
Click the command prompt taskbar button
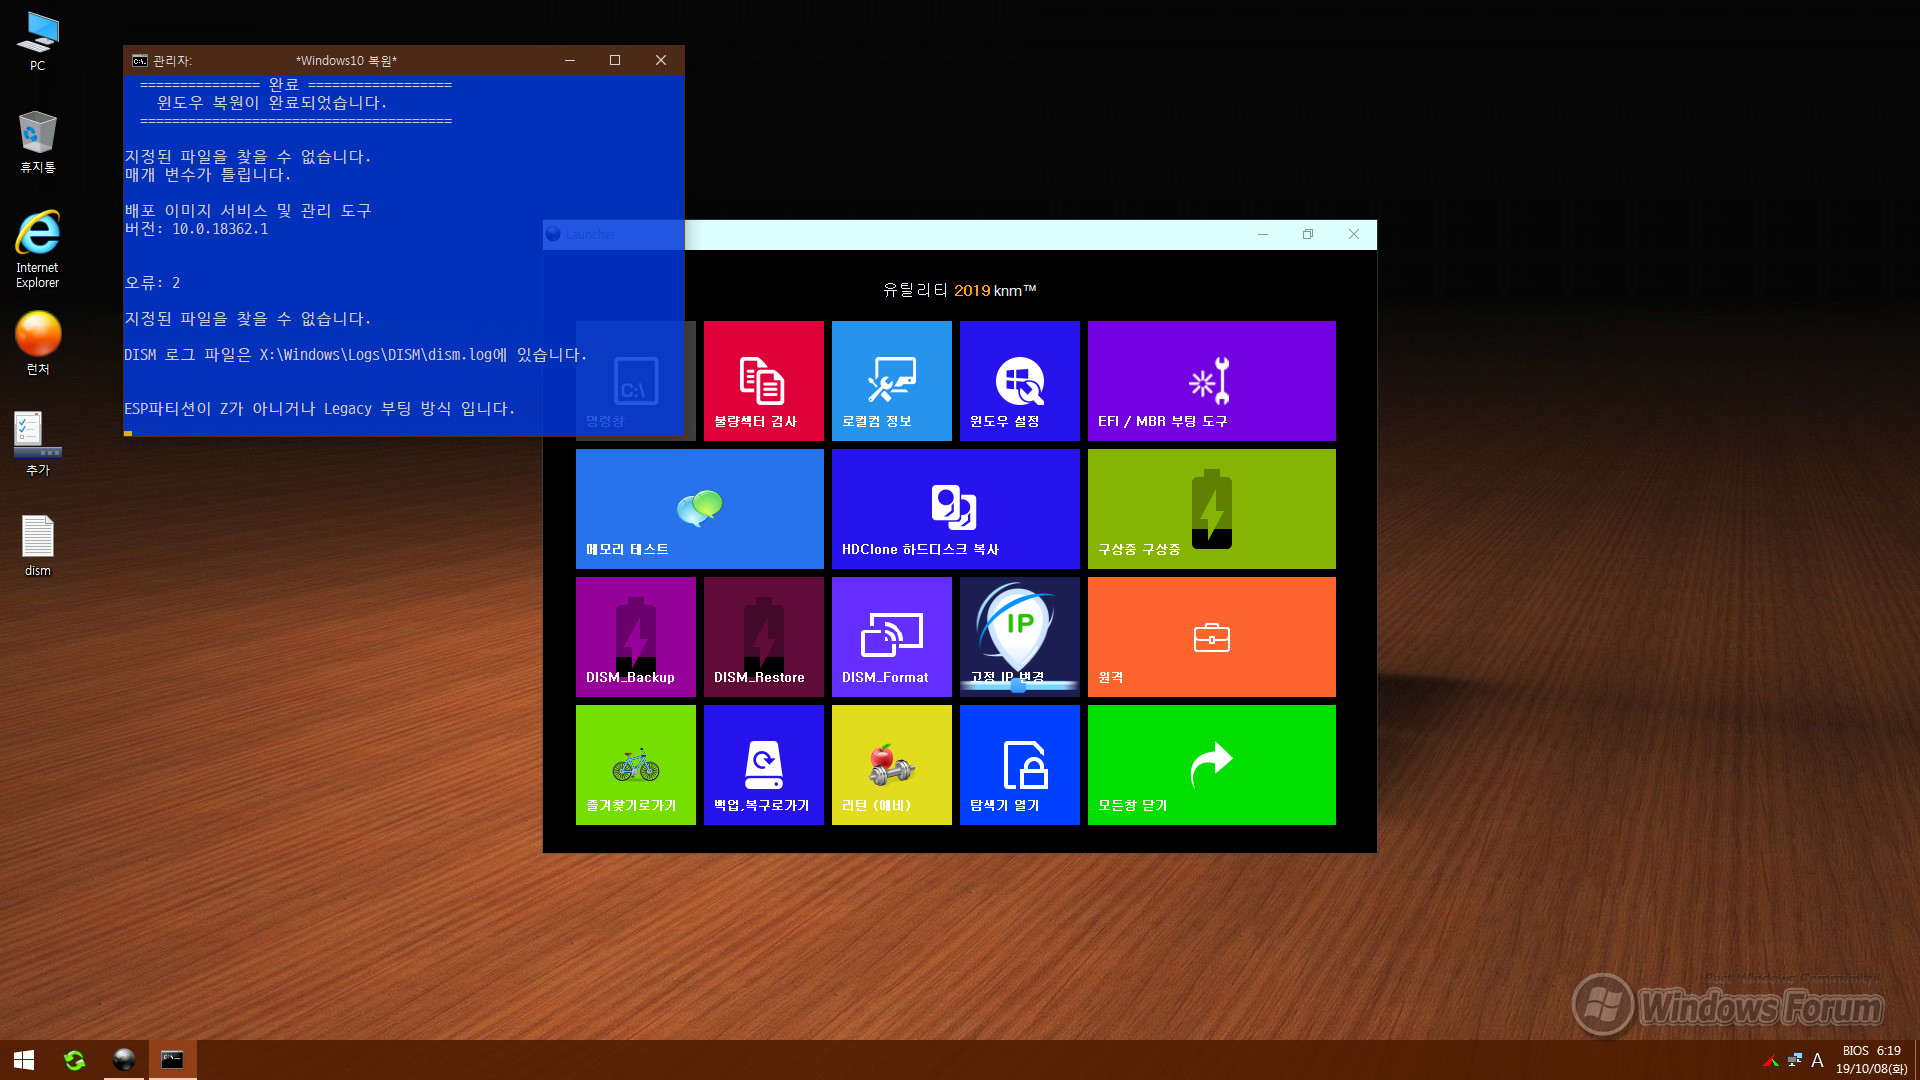pyautogui.click(x=172, y=1060)
